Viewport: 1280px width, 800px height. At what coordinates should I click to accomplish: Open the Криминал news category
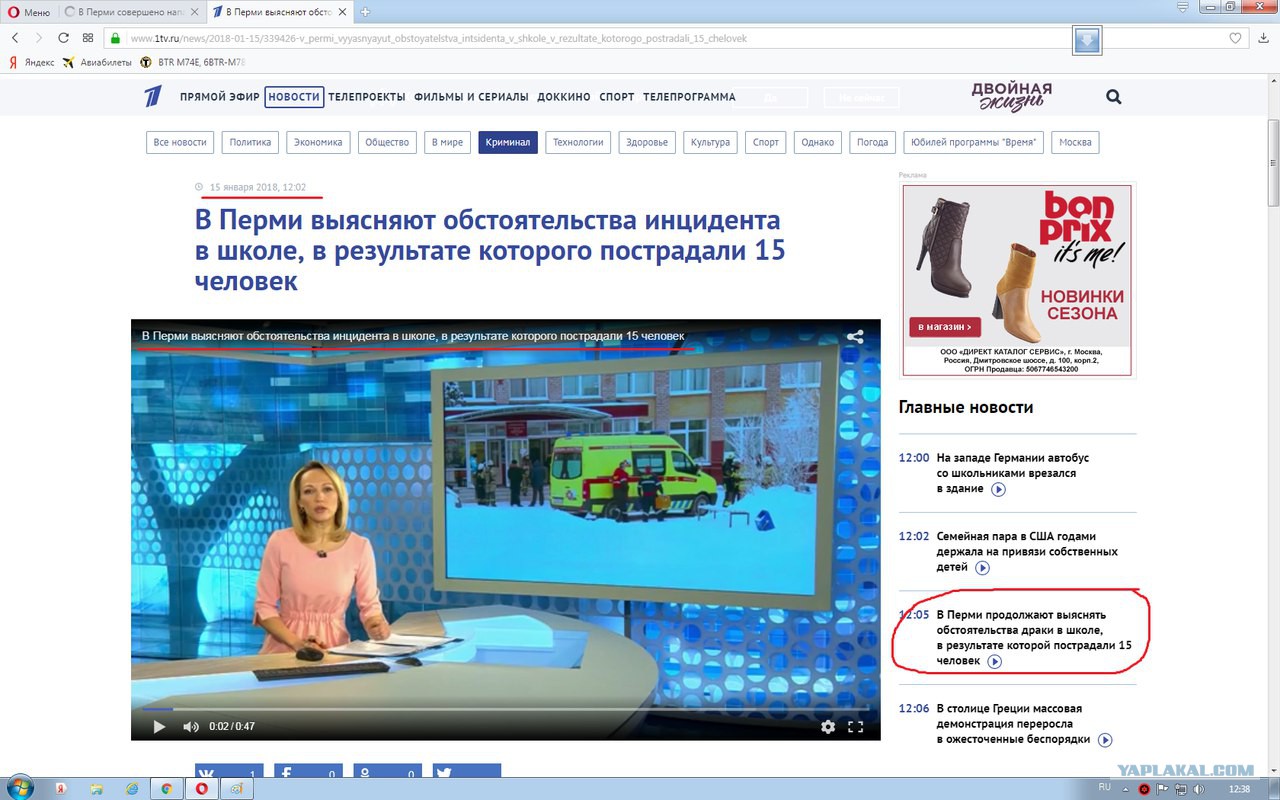(x=508, y=142)
